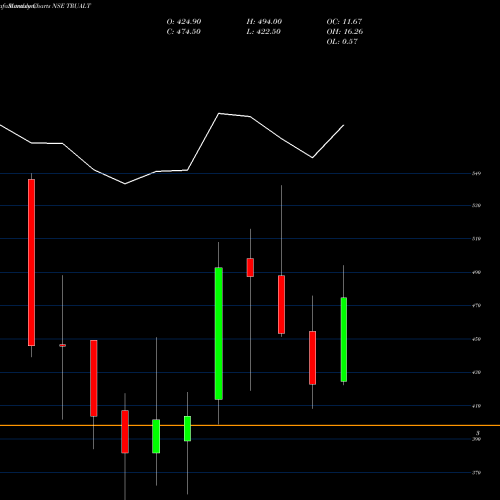Click the OC: 11.67 percentage reading
The height and width of the screenshot is (500, 500).
[x=344, y=22]
